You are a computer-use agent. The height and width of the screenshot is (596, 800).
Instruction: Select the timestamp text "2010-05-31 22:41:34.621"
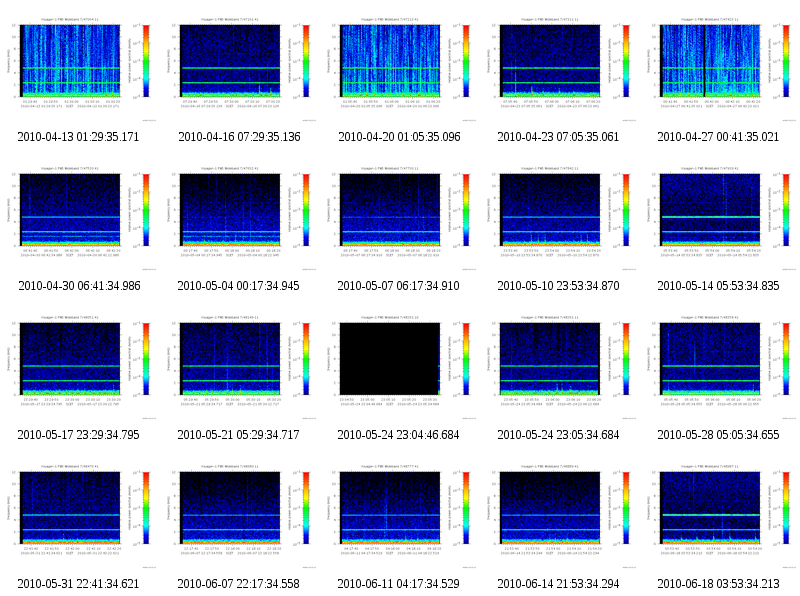point(79,584)
